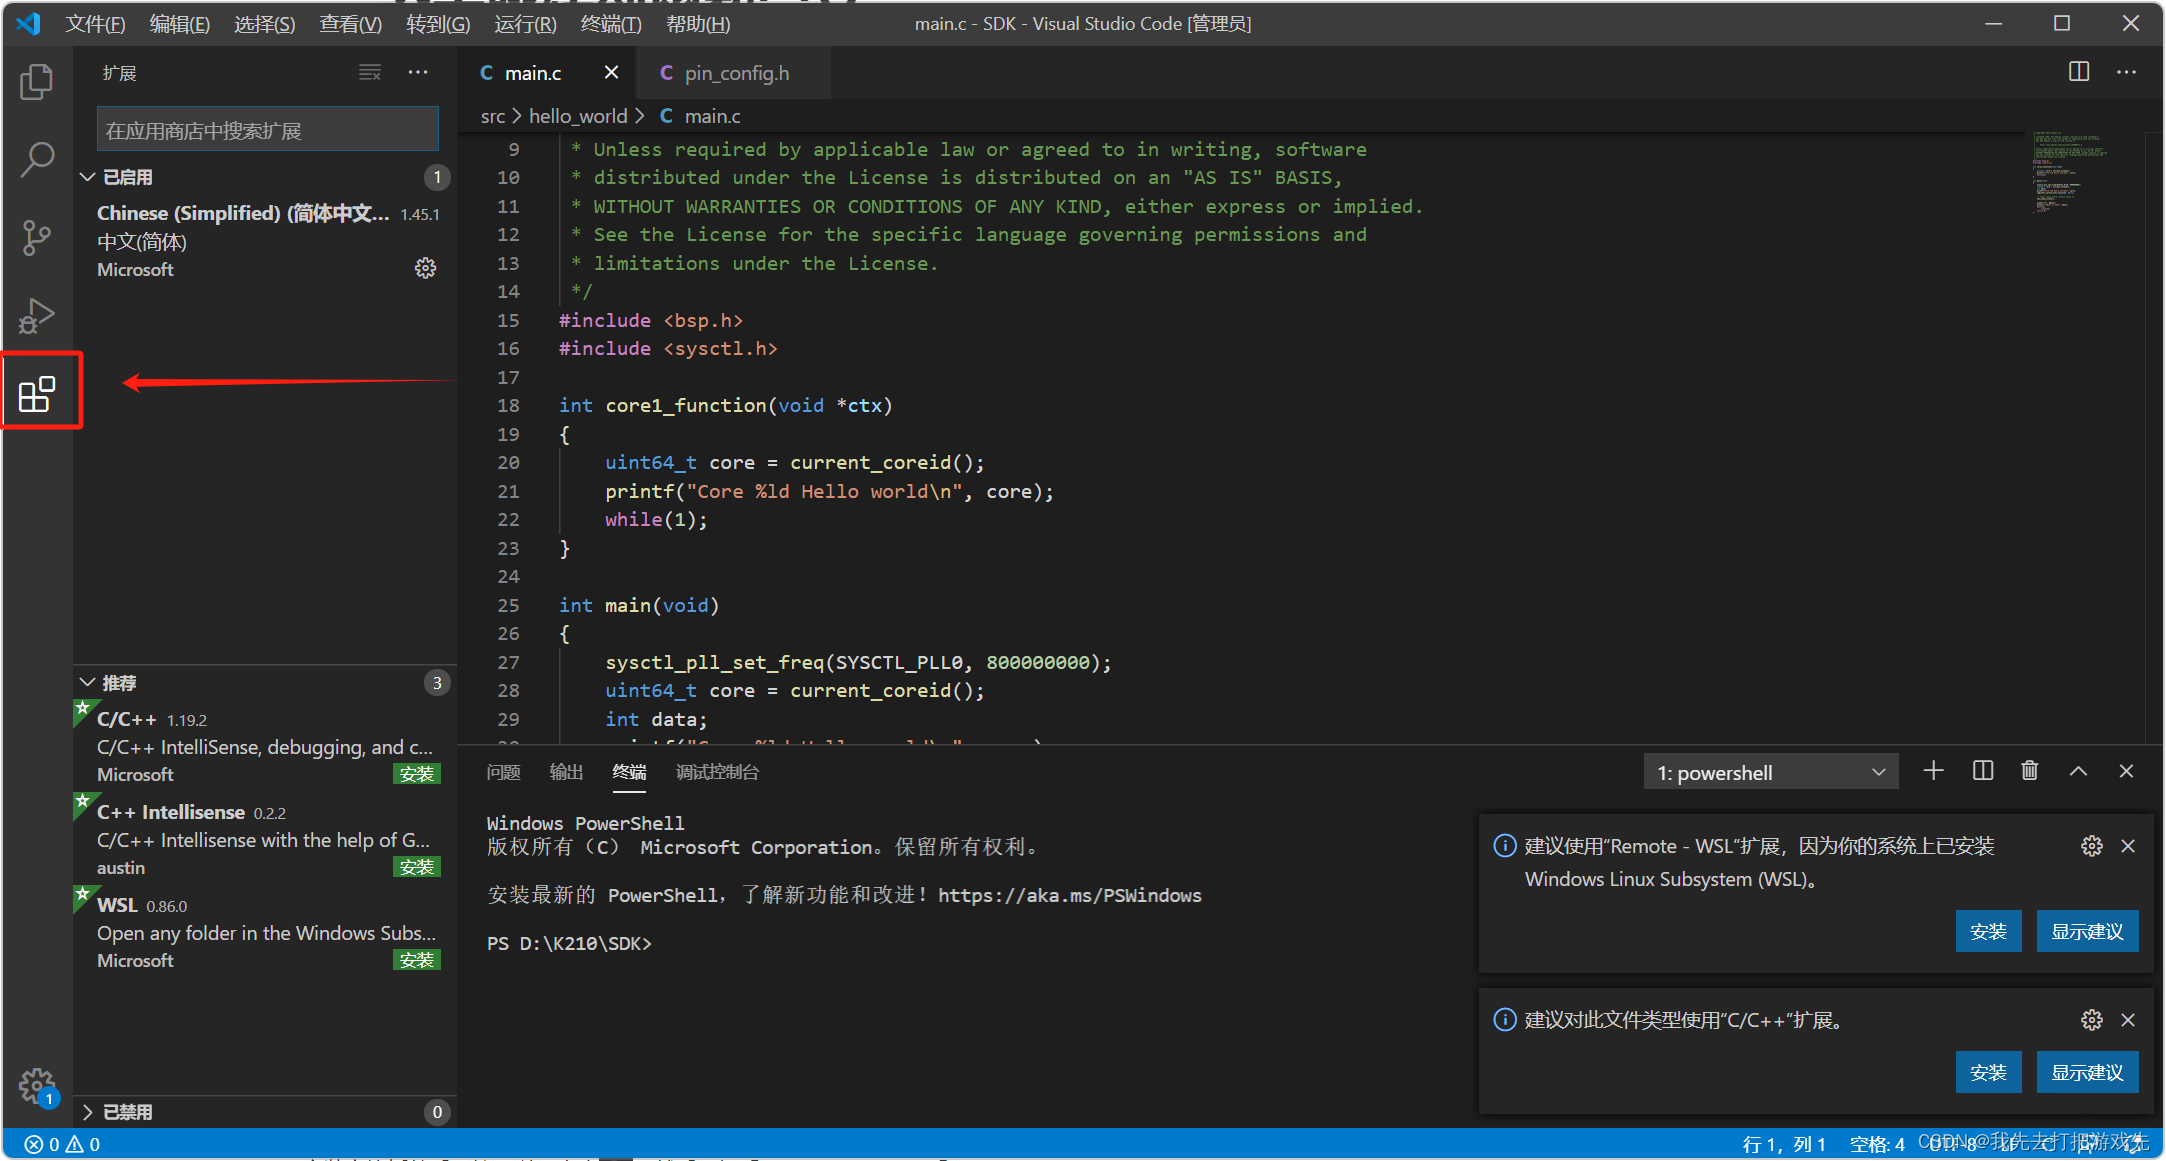The image size is (2166, 1161).
Task: Open the 编辑(E) menu
Action: coord(180,24)
